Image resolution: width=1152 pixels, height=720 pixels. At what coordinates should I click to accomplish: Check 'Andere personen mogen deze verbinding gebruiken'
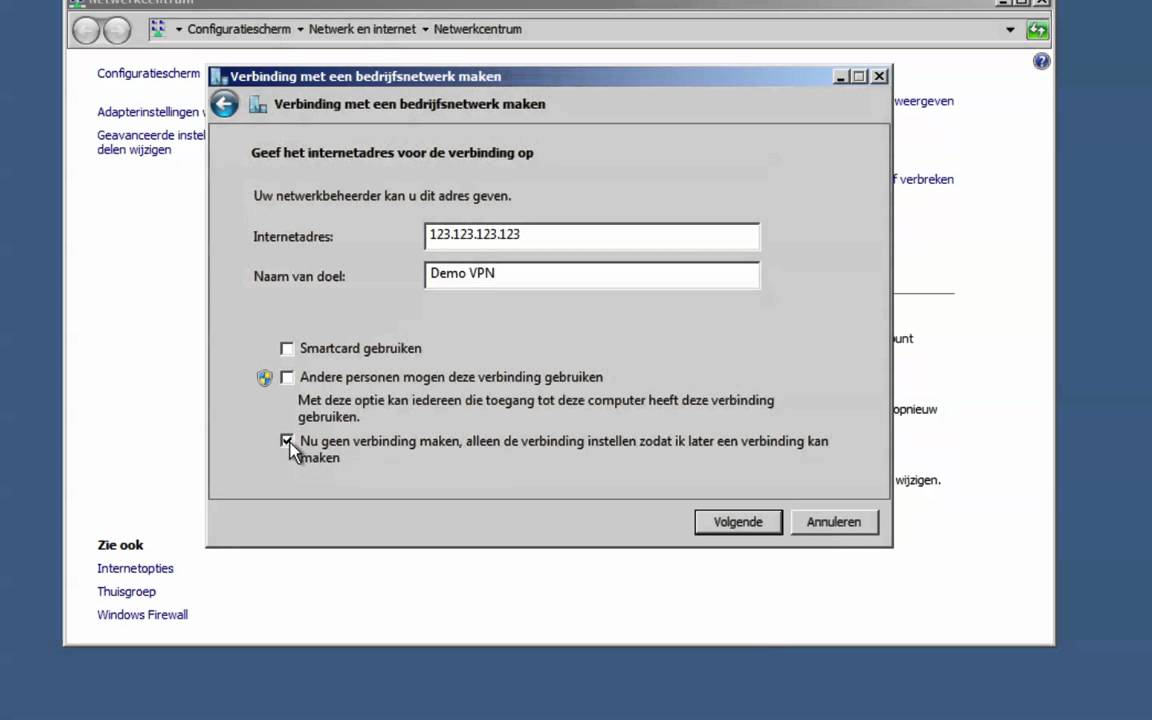pyautogui.click(x=287, y=377)
